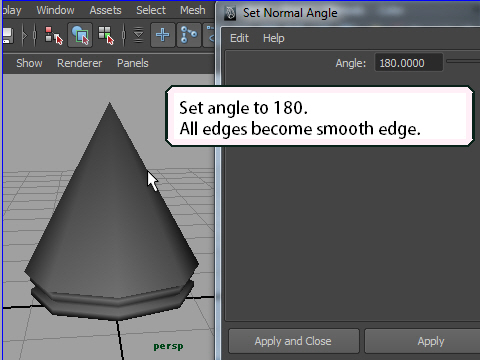Open the Assets menu

(105, 10)
